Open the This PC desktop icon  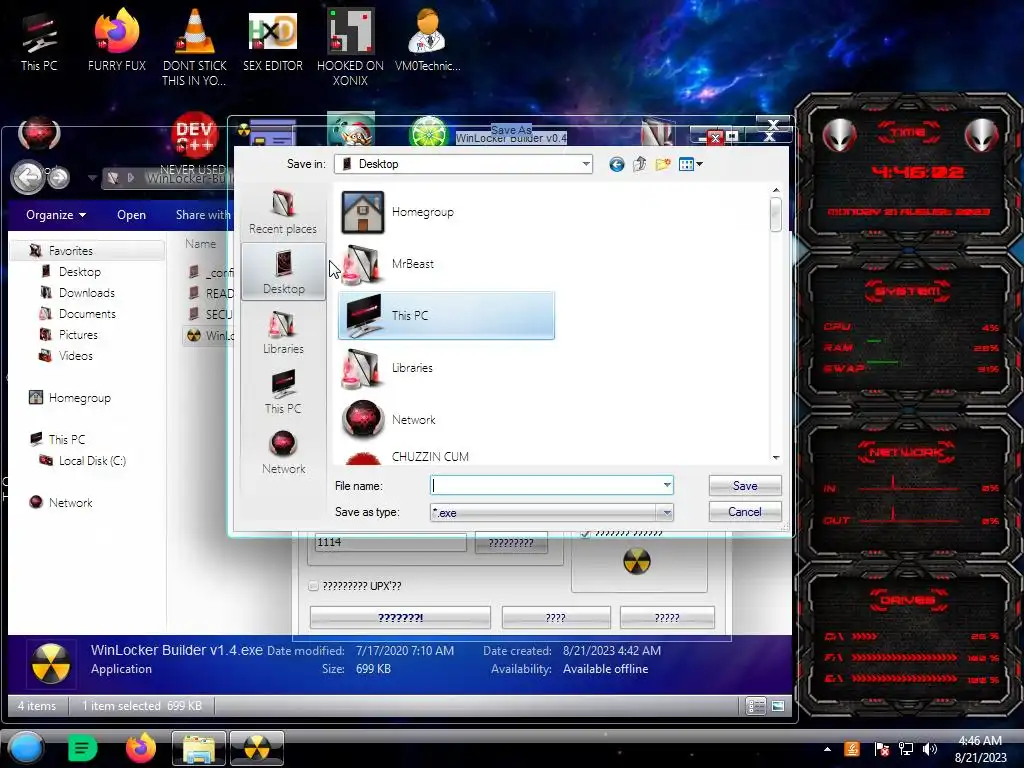(x=39, y=40)
